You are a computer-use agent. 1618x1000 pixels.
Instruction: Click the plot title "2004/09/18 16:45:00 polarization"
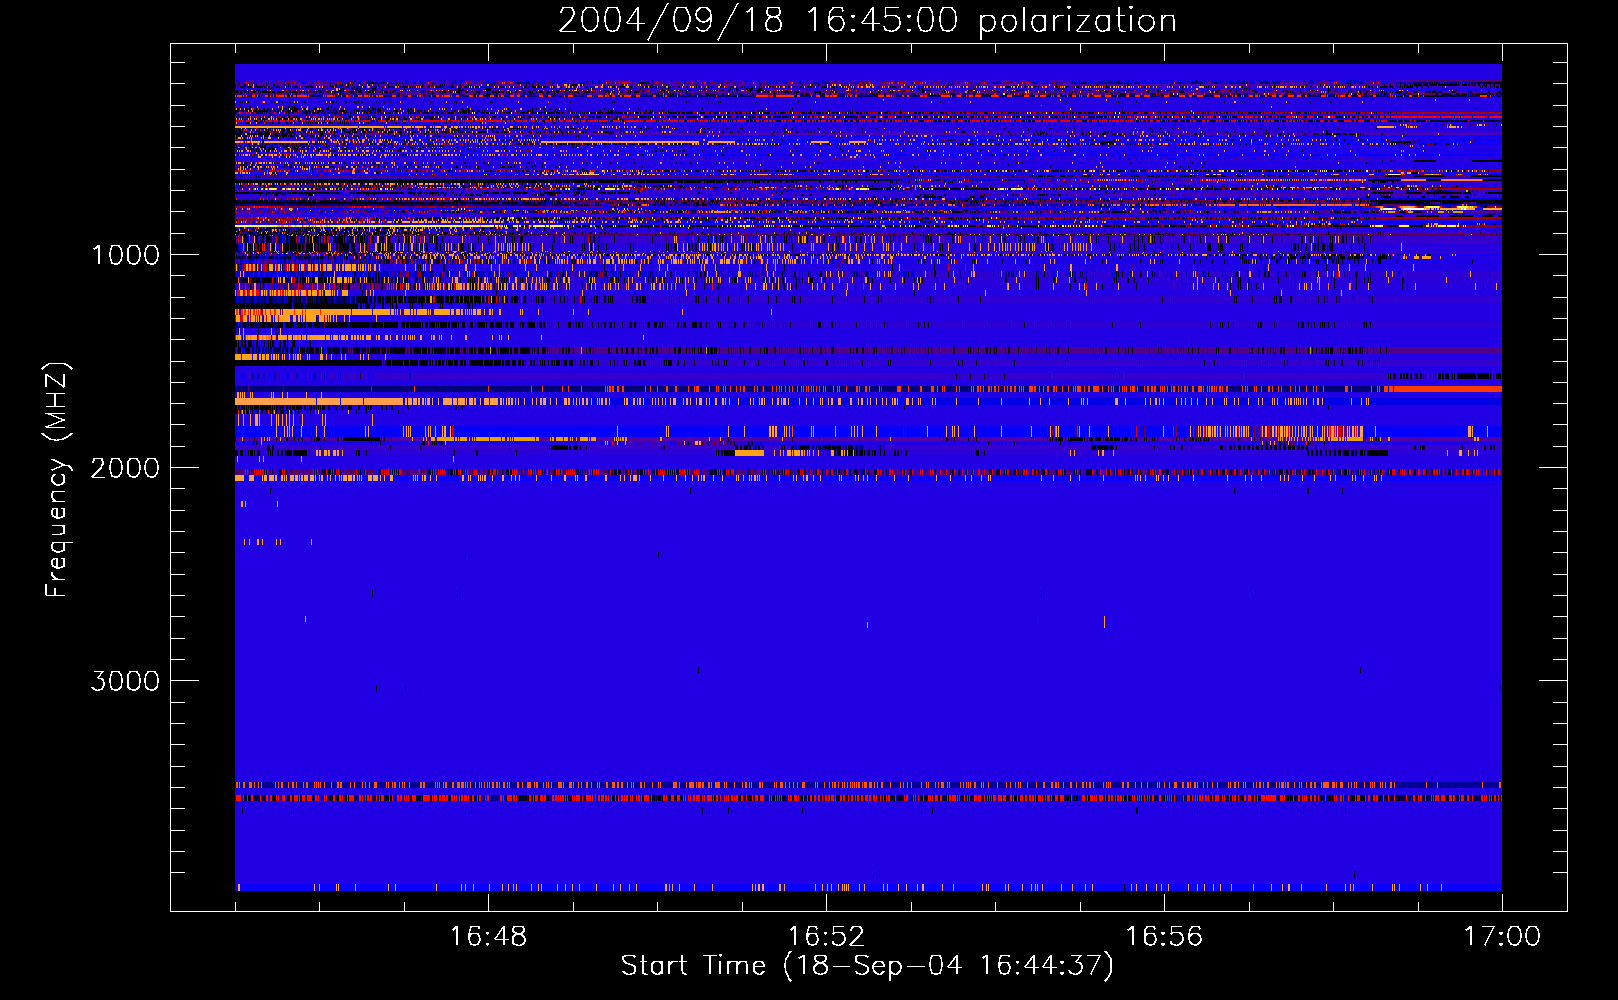pos(867,21)
